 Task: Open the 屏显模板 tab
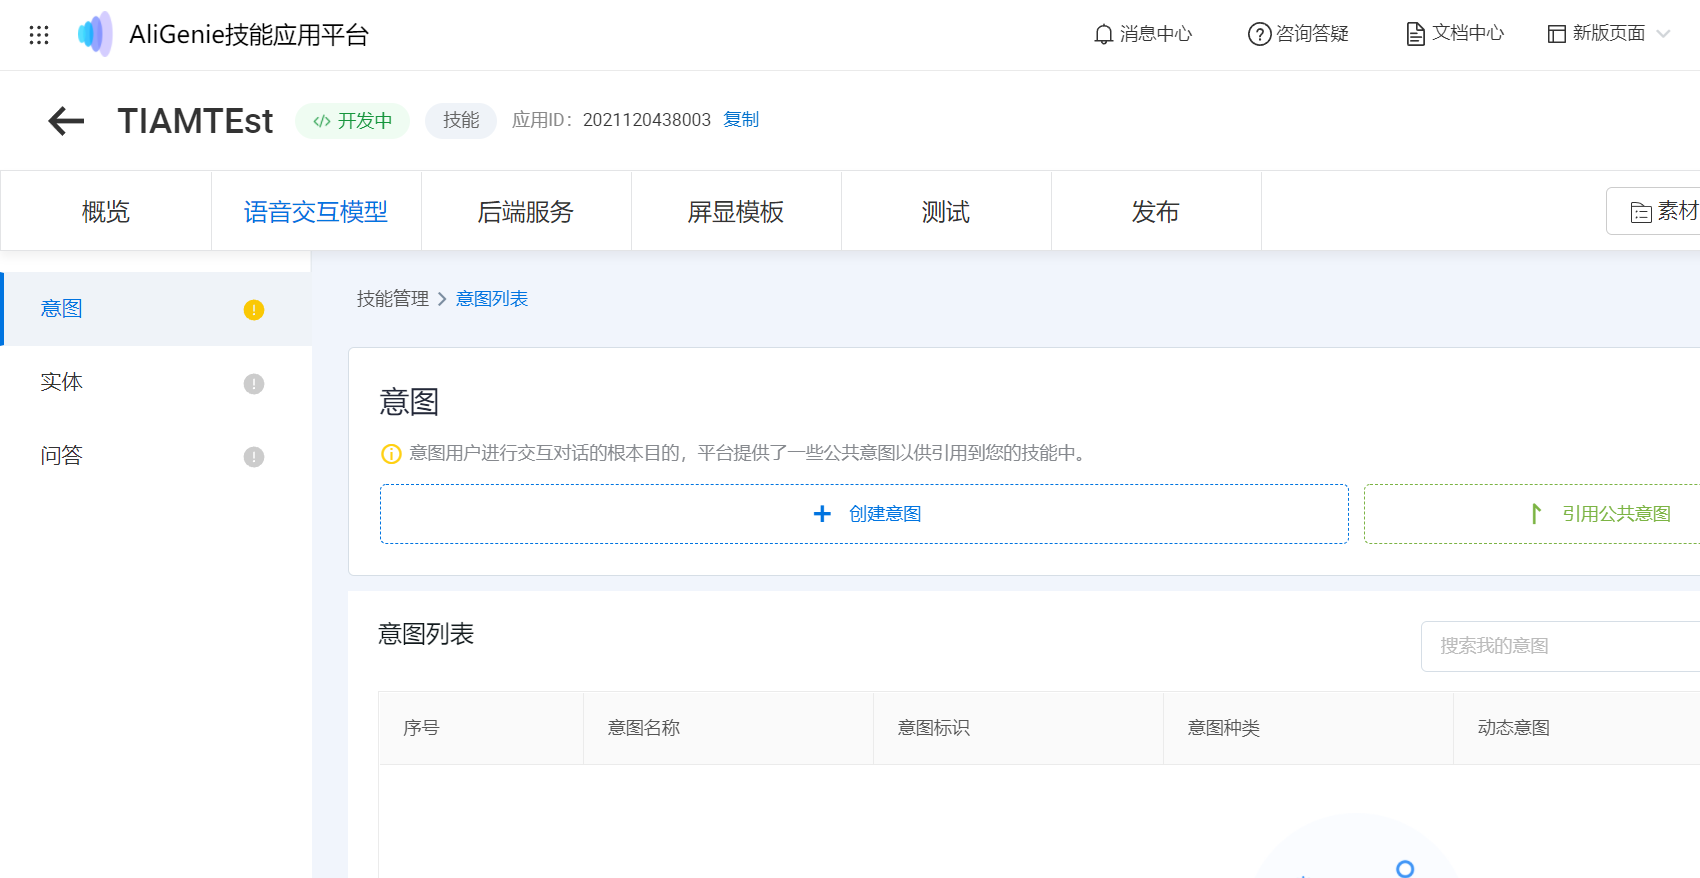(736, 211)
